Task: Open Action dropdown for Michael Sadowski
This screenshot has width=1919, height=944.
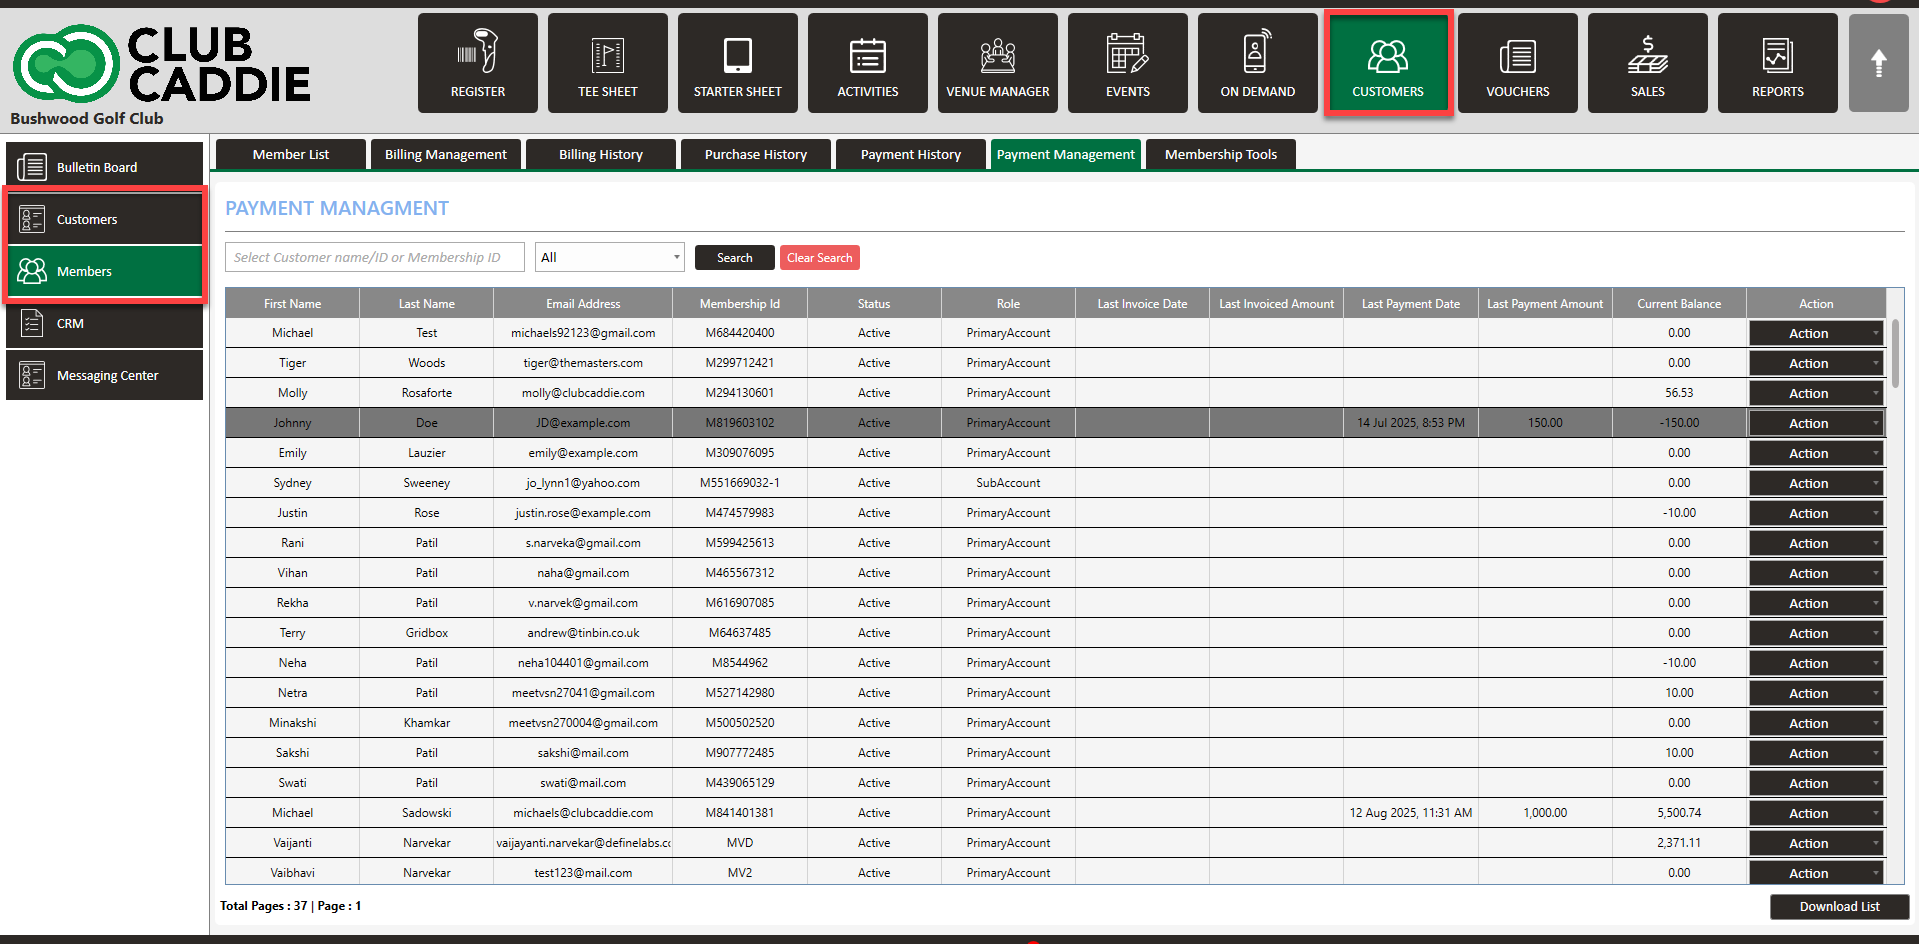Action: 1816,813
